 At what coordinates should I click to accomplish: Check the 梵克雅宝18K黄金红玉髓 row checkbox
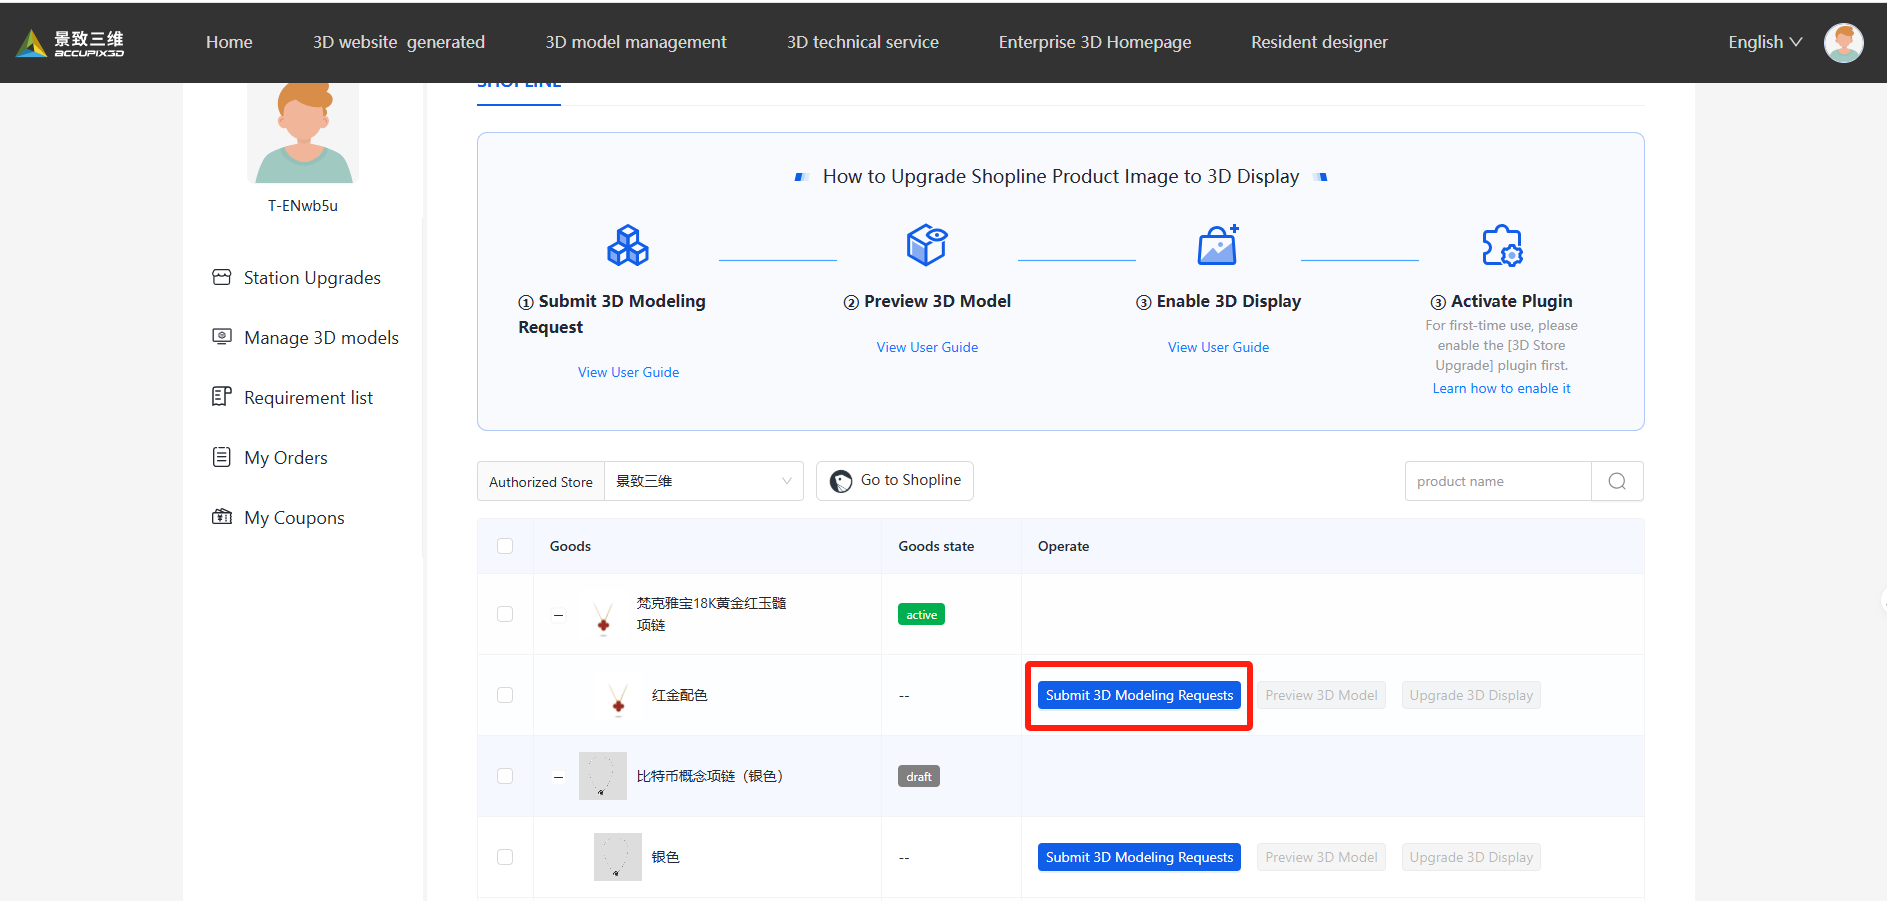tap(505, 614)
